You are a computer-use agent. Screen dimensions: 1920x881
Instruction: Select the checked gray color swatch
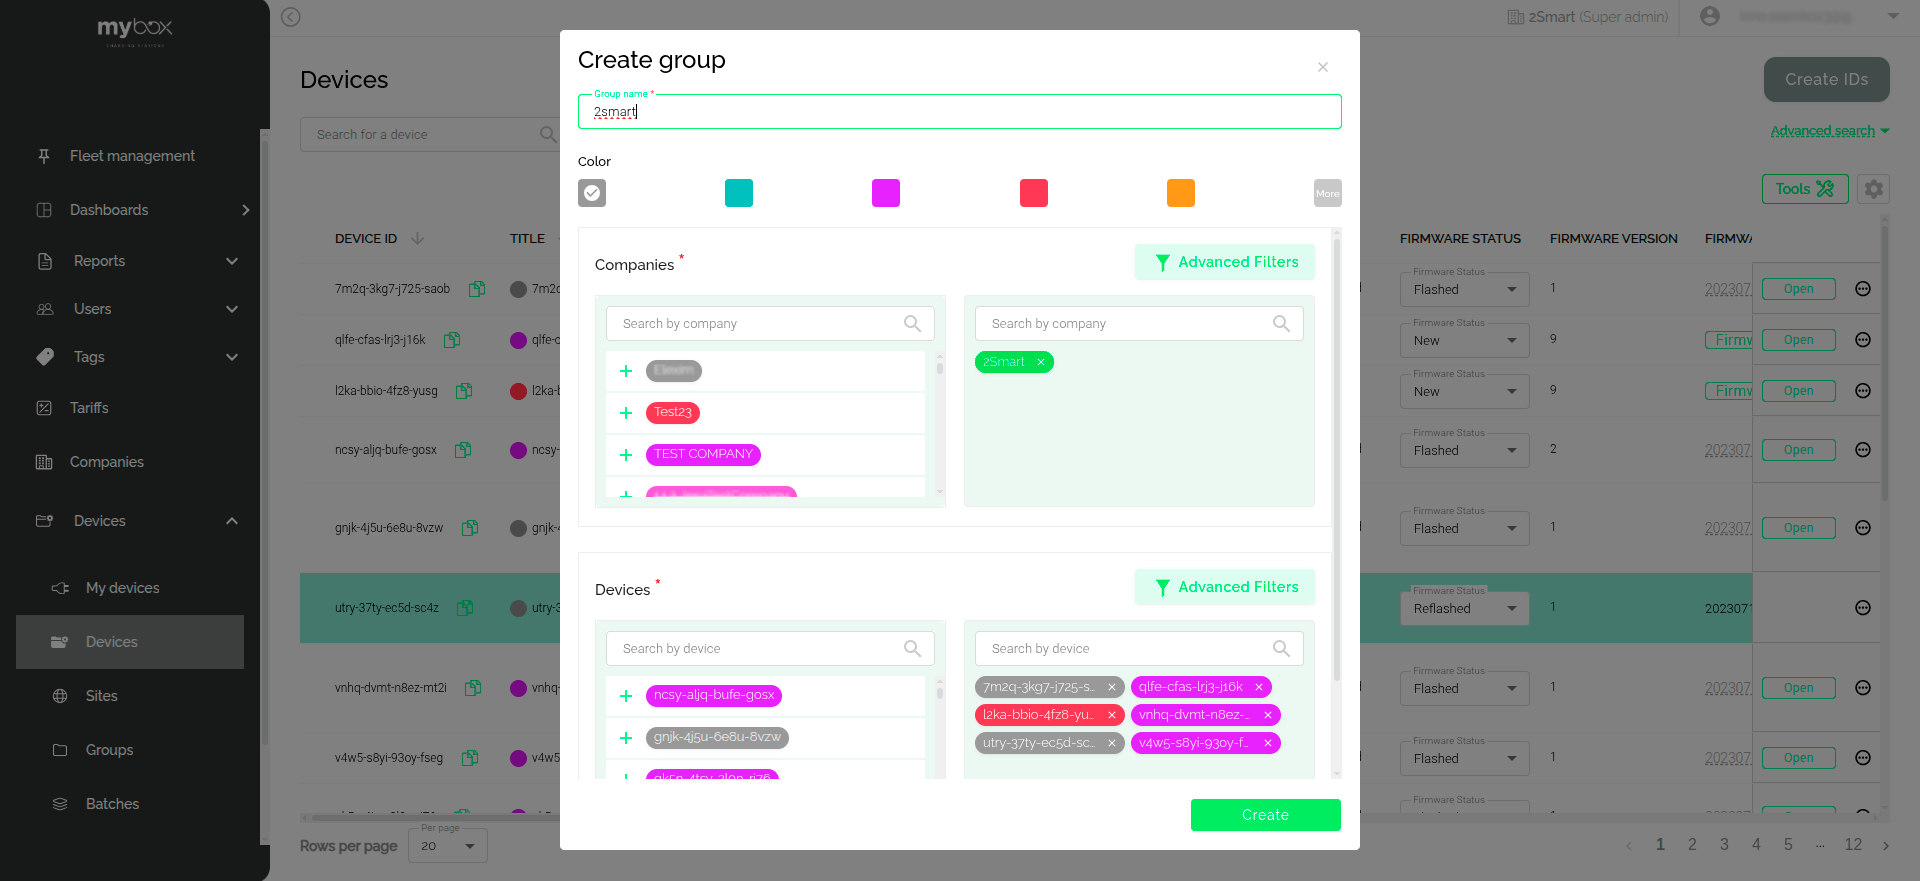pyautogui.click(x=592, y=193)
